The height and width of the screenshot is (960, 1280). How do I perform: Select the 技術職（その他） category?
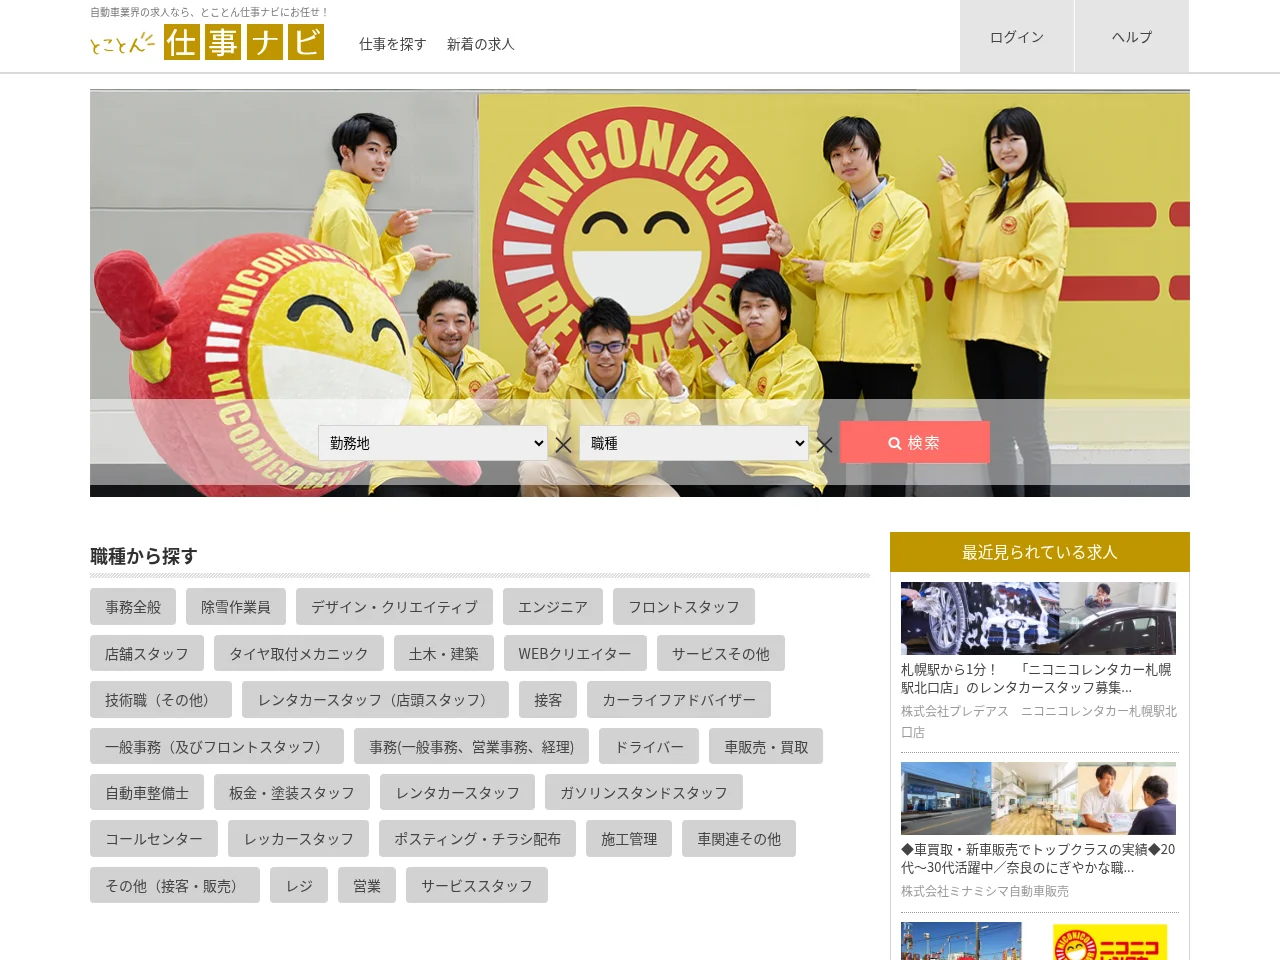click(161, 700)
